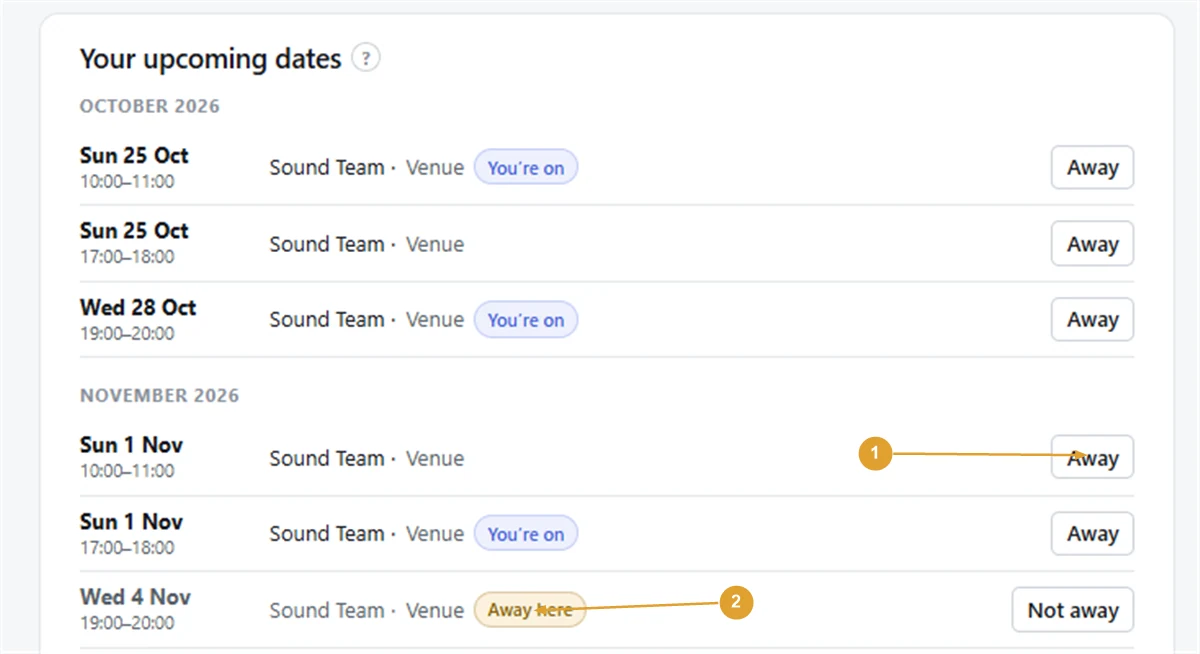Open the help icon beside Your upcoming dates
The image size is (1200, 654).
coord(366,59)
